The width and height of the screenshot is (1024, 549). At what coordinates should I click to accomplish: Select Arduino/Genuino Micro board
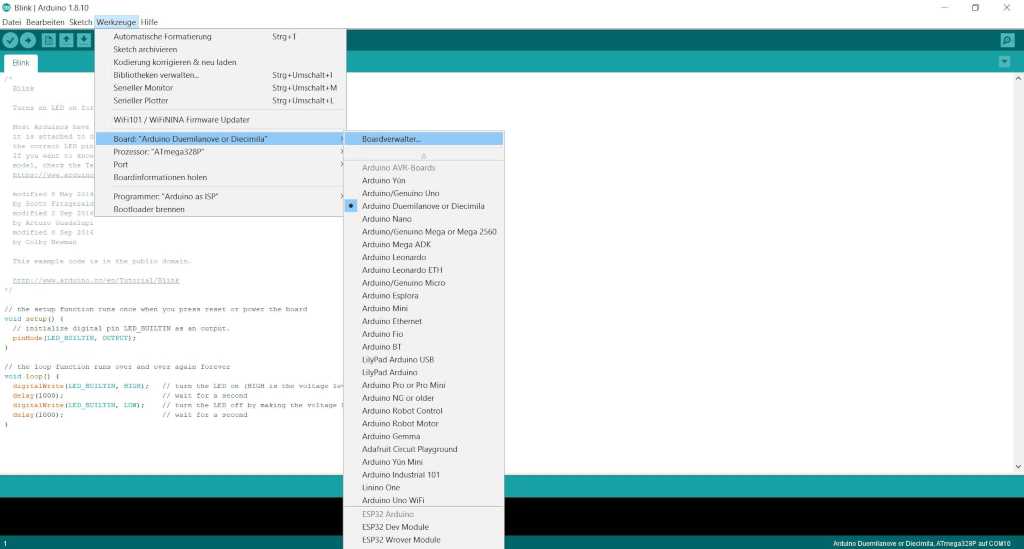pos(424,283)
